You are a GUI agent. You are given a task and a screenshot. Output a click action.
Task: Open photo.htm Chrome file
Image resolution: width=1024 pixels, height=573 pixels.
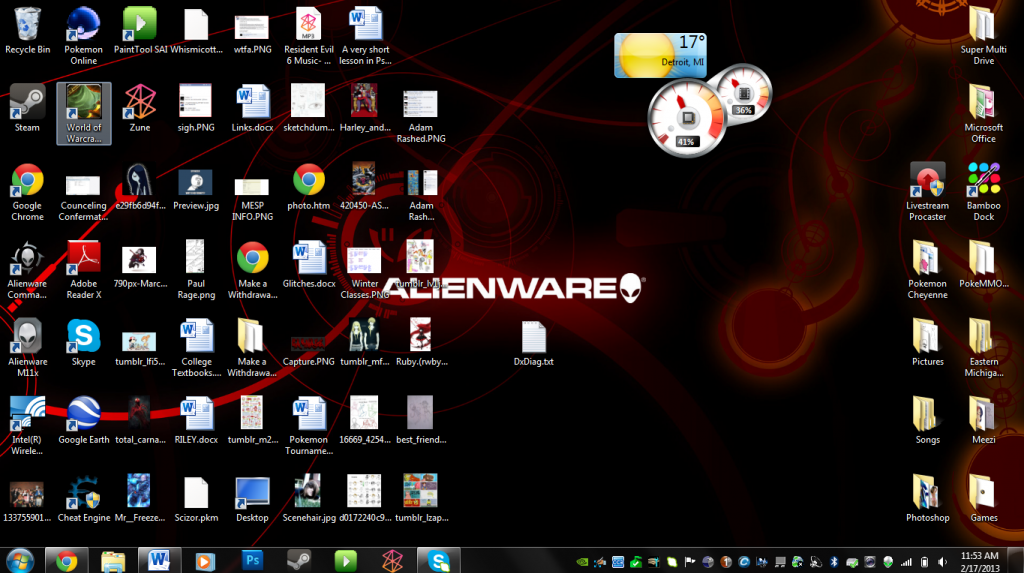pyautogui.click(x=309, y=187)
